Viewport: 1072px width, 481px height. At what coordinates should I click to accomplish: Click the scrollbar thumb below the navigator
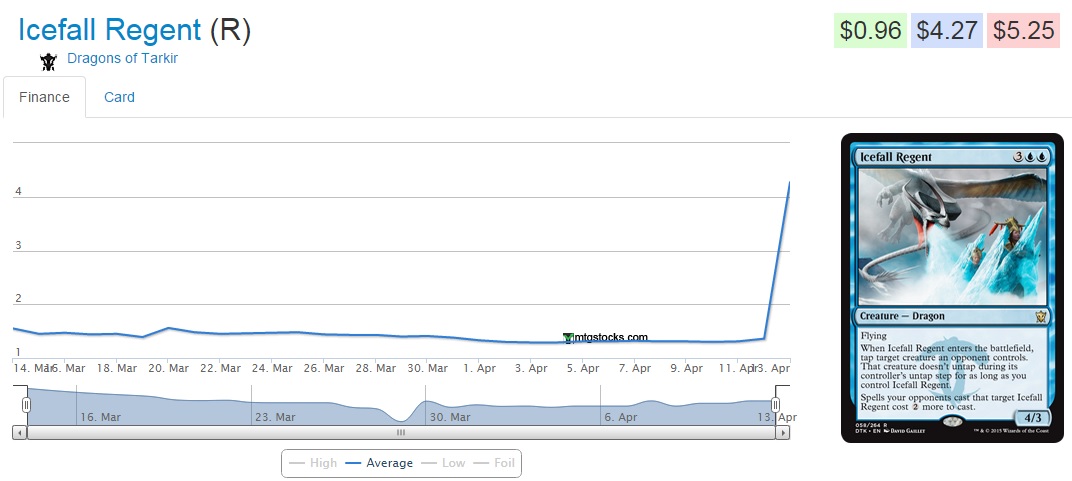[400, 433]
